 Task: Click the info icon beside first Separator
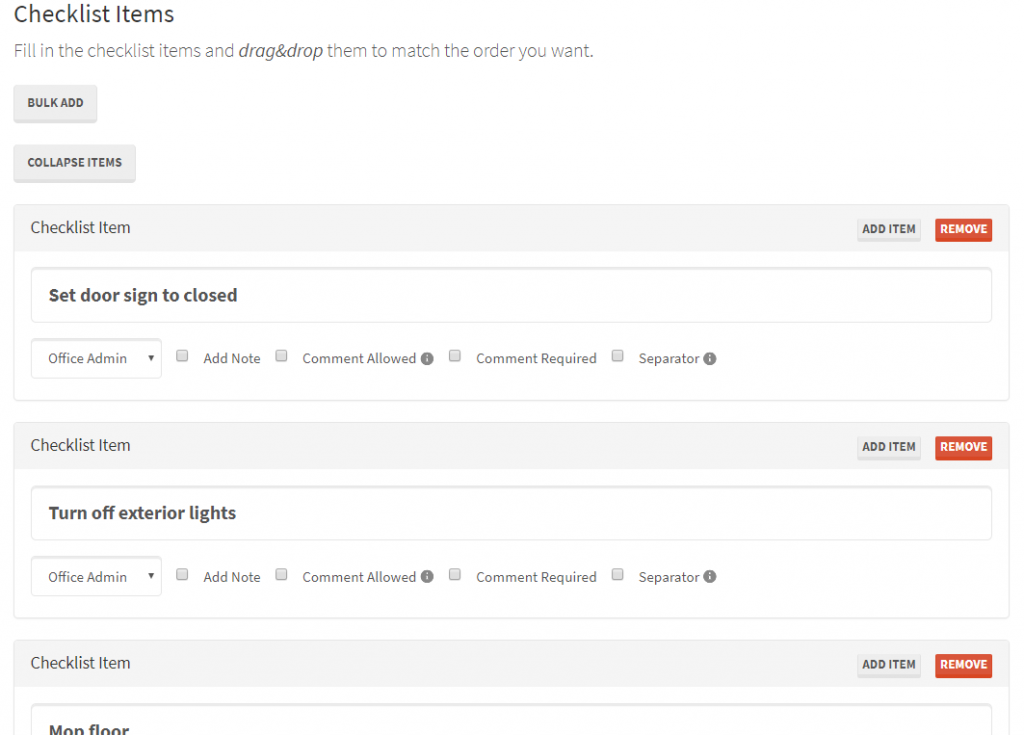pos(710,359)
